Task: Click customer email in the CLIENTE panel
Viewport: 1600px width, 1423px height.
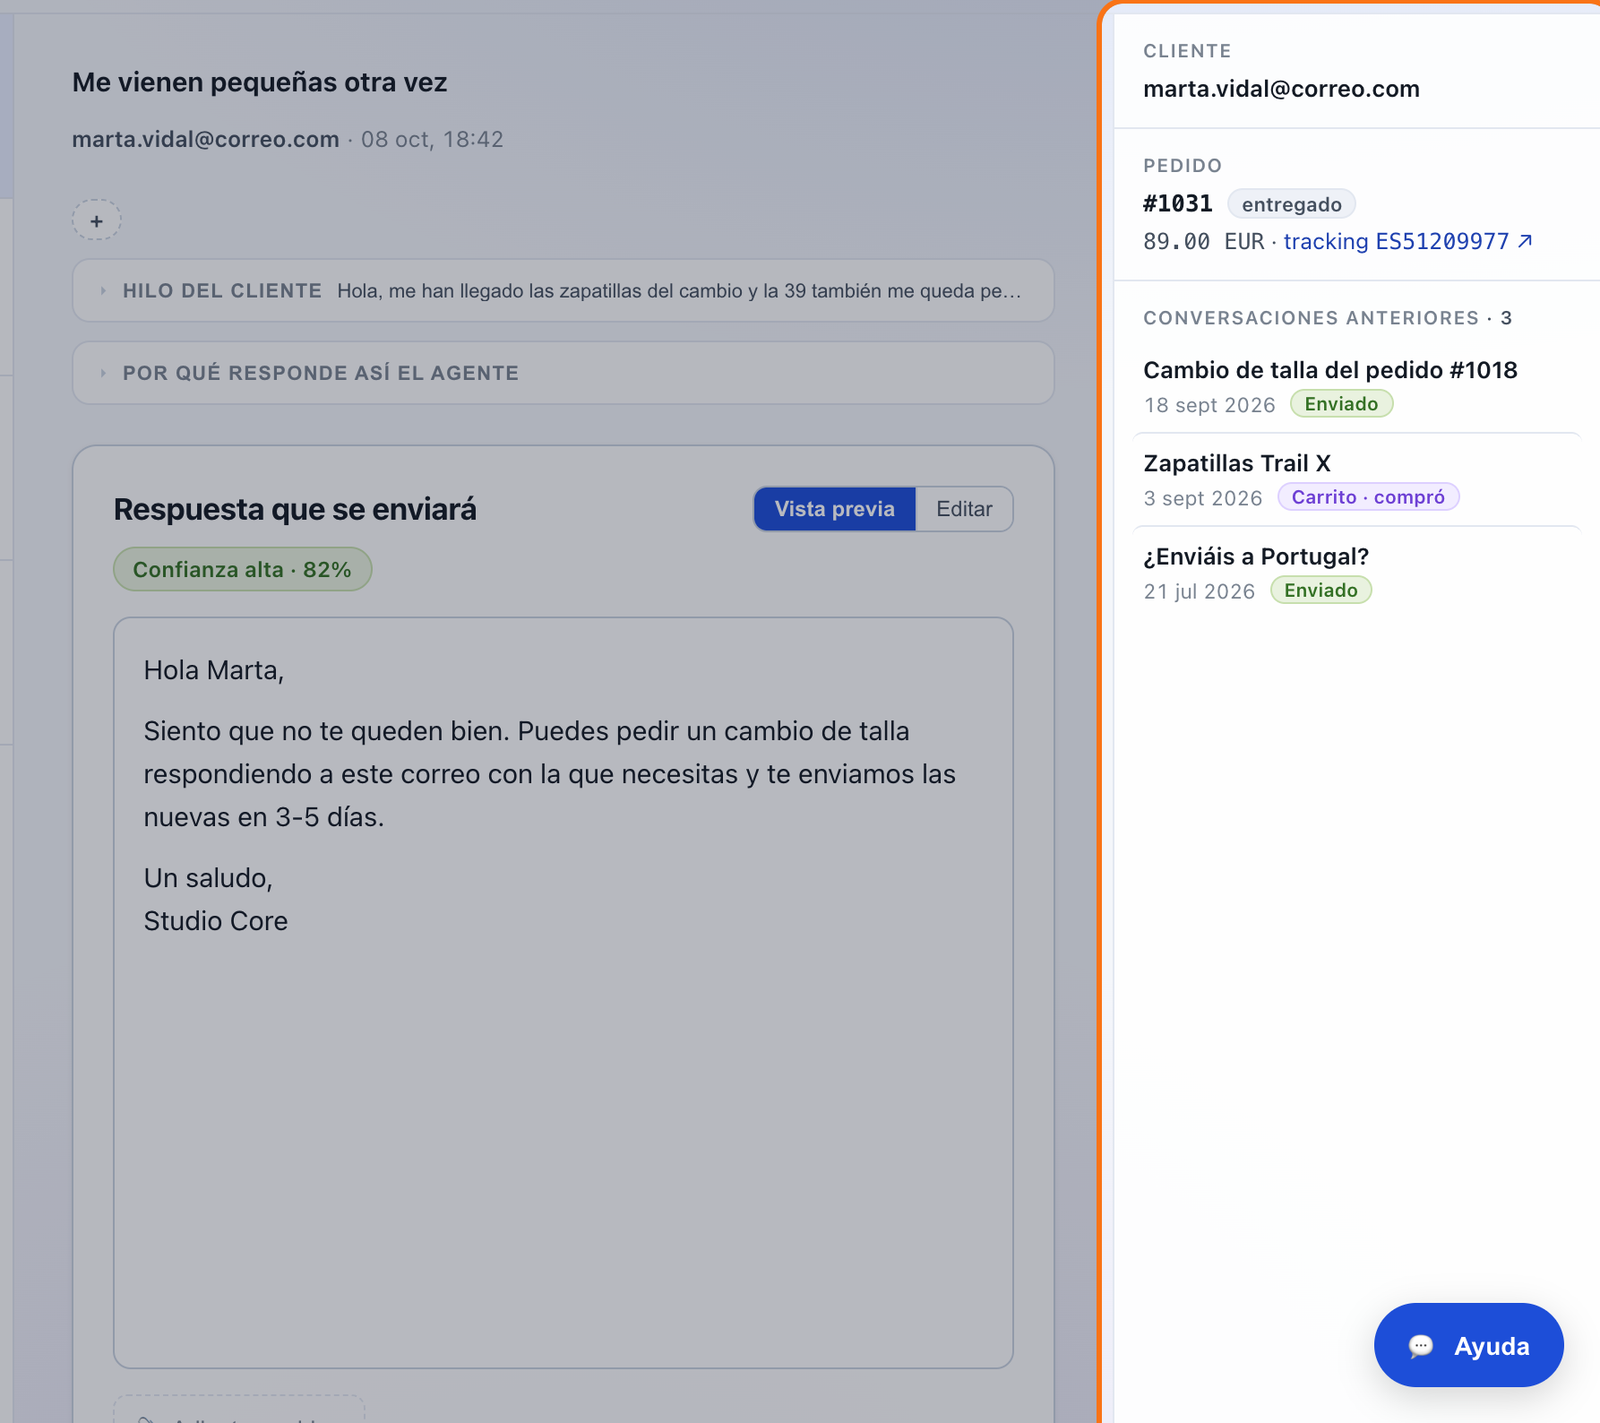Action: (1281, 89)
